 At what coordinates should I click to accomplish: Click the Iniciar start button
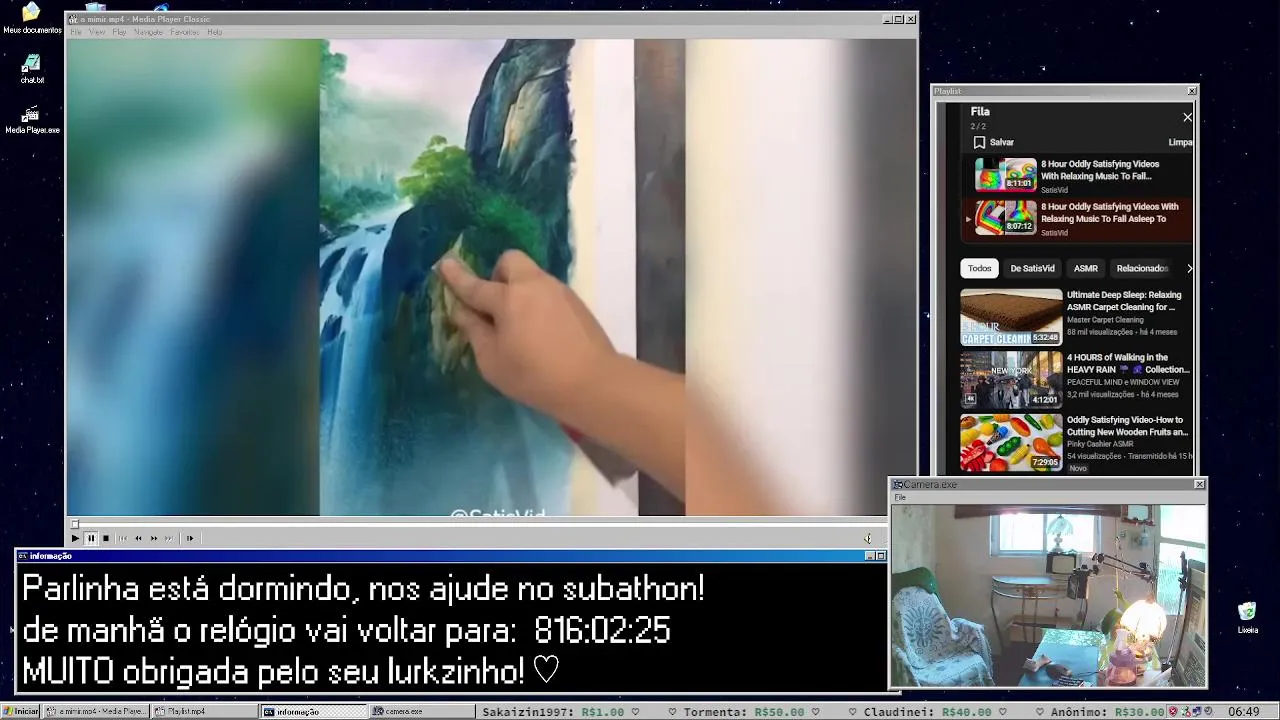(x=20, y=711)
